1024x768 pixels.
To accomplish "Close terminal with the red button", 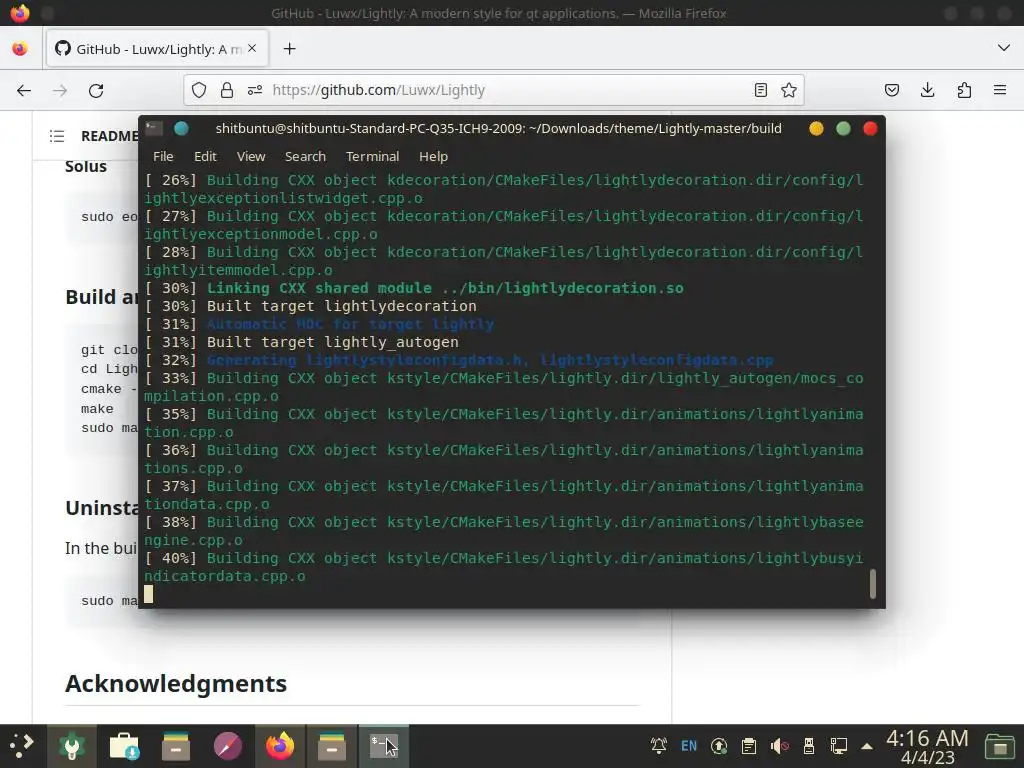I will click(x=870, y=129).
